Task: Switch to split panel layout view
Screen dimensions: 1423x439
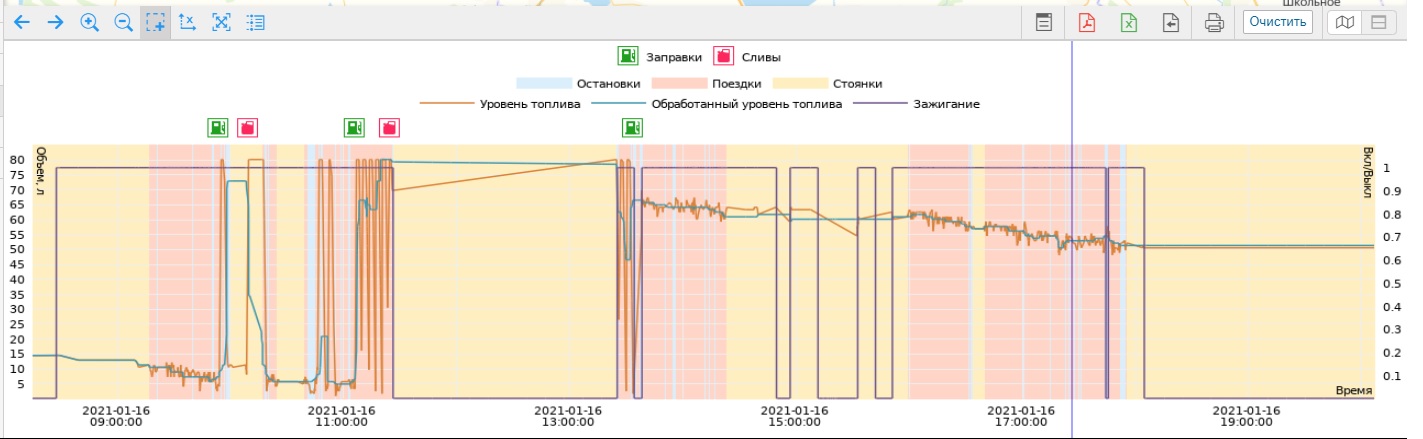Action: click(x=1378, y=22)
